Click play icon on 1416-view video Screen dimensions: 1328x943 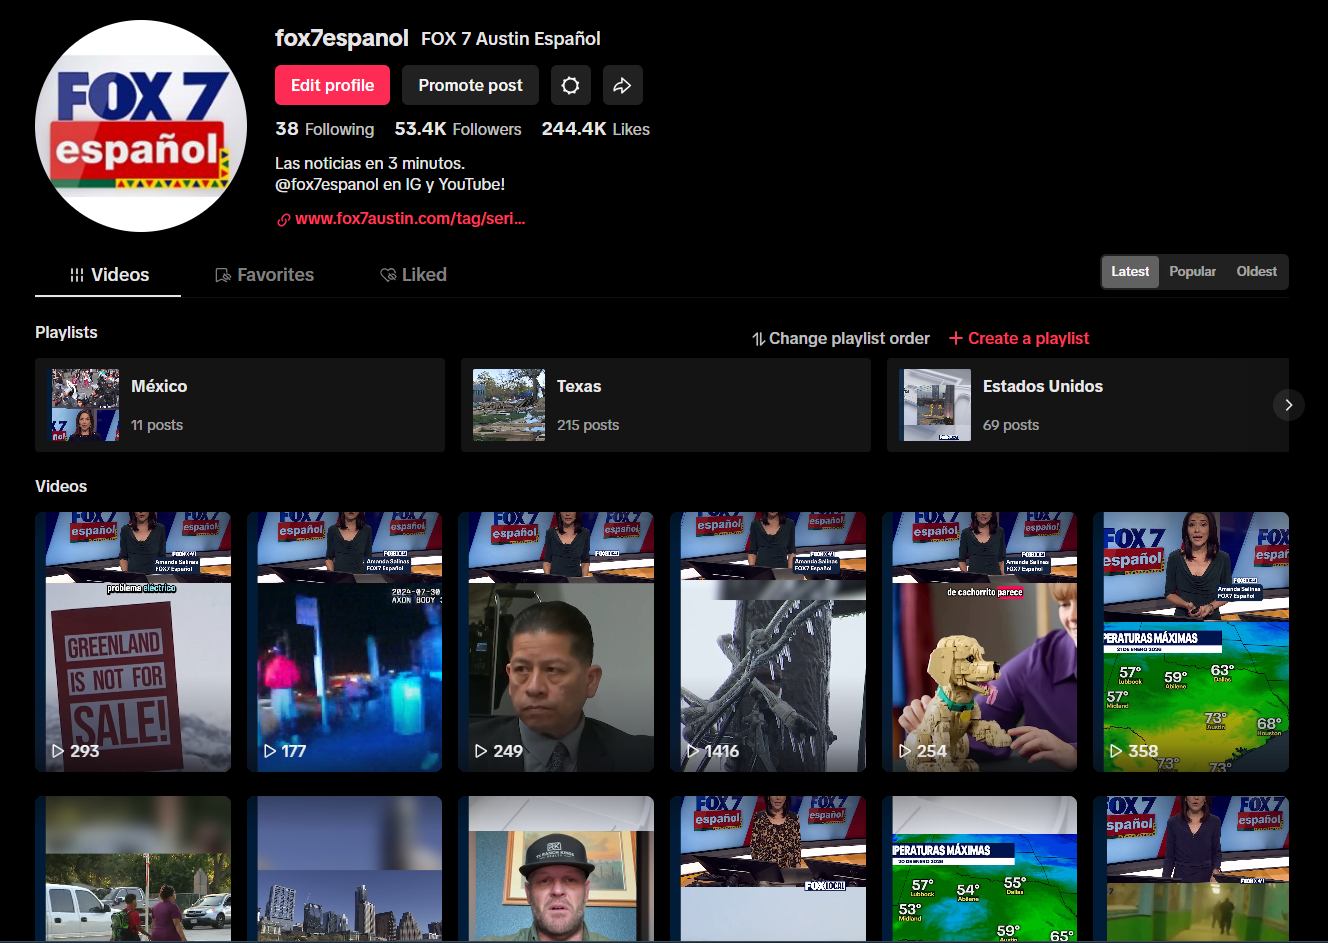[693, 751]
